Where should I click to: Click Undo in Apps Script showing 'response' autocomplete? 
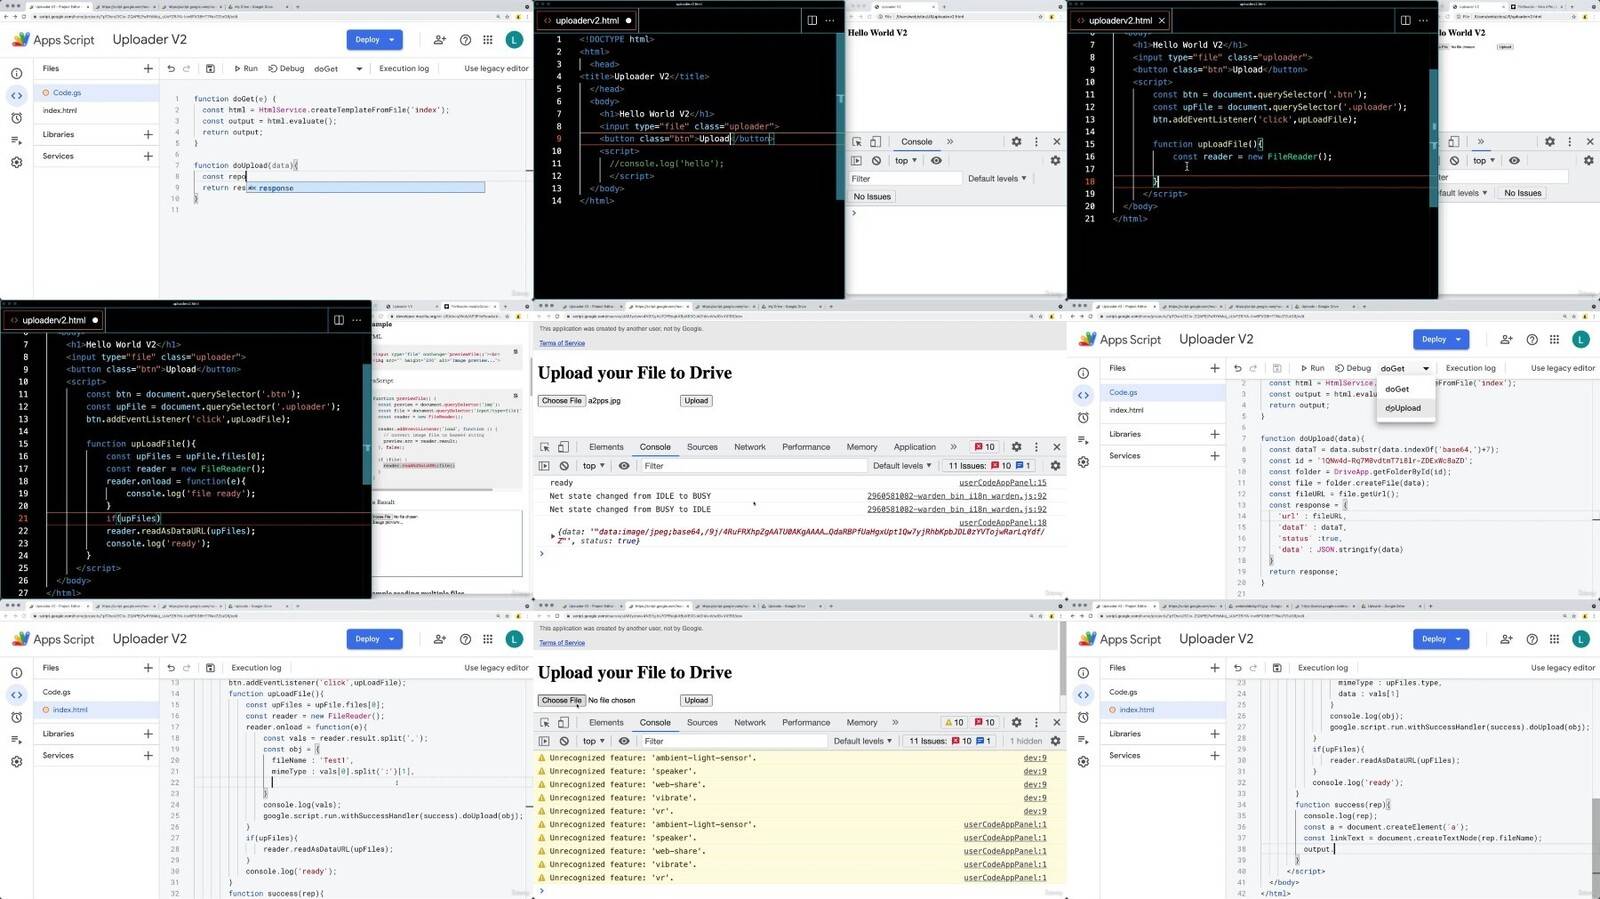click(x=171, y=69)
